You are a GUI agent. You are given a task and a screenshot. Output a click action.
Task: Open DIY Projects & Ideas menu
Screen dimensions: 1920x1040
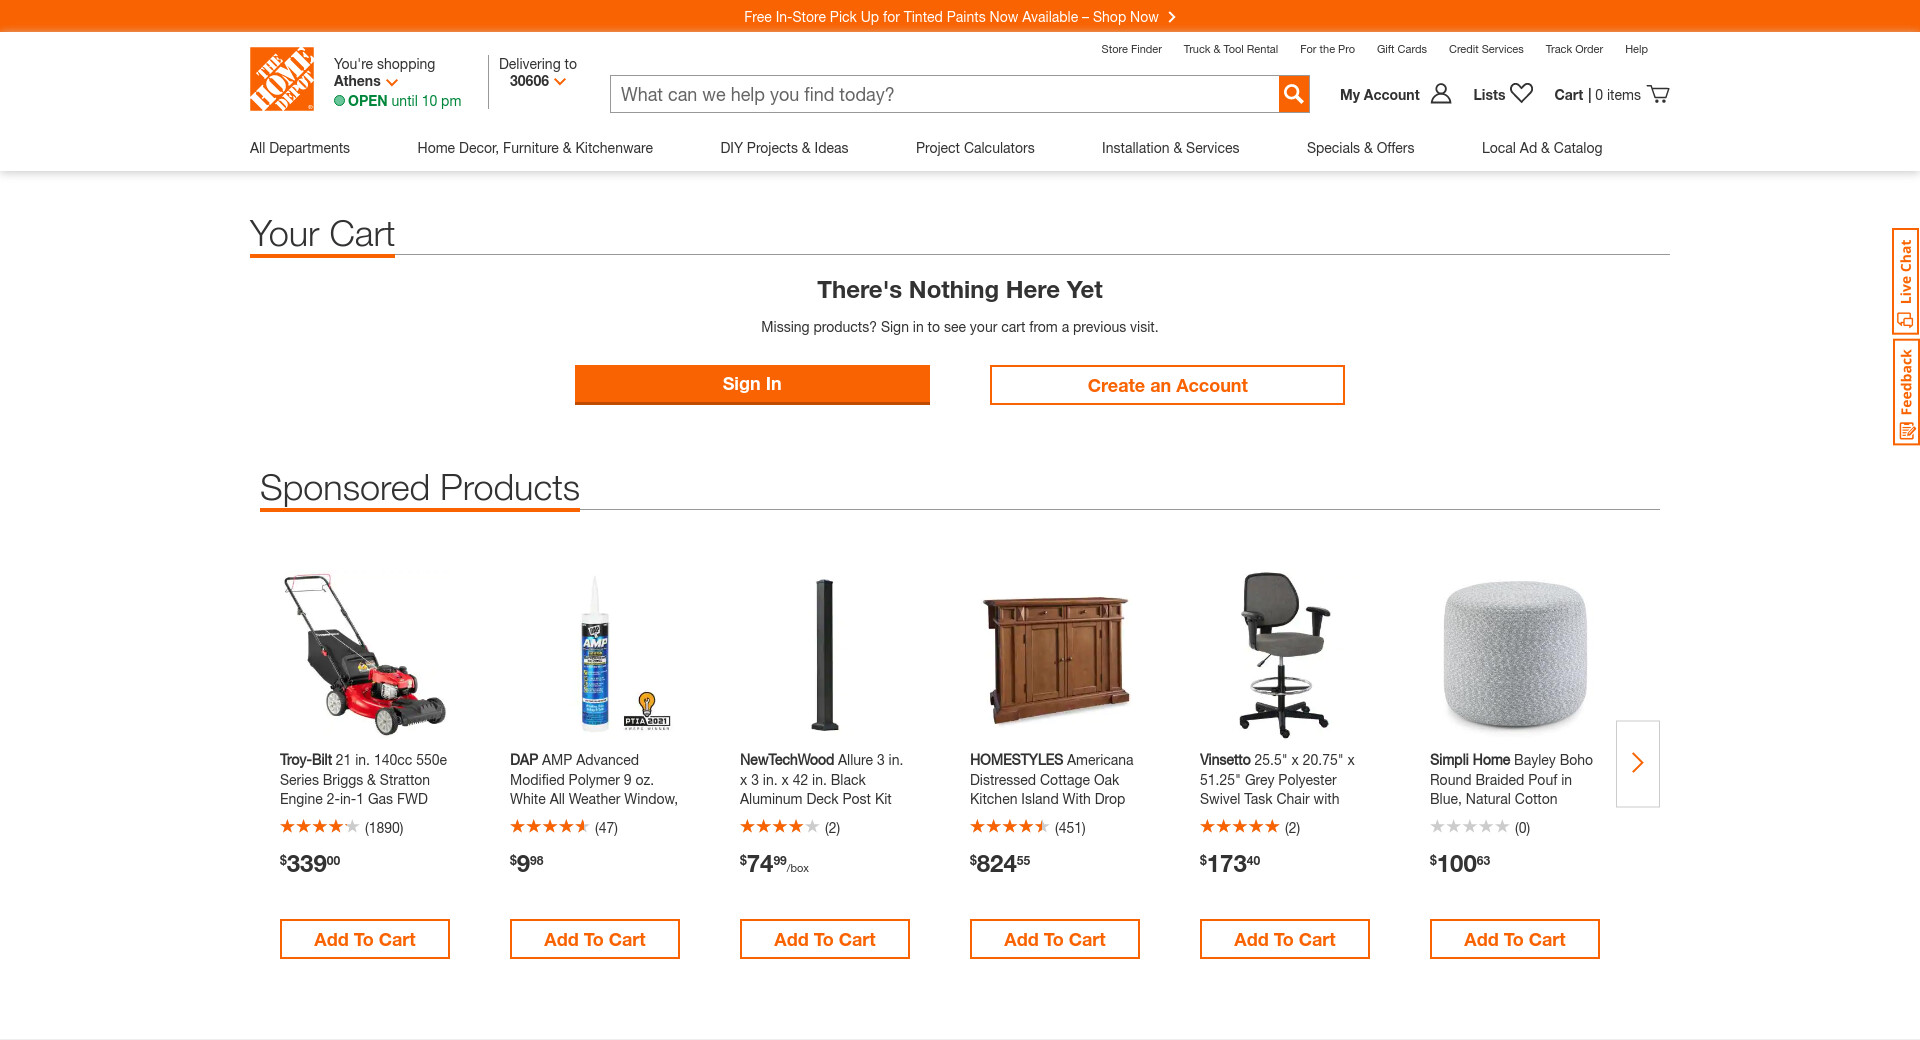click(x=784, y=148)
